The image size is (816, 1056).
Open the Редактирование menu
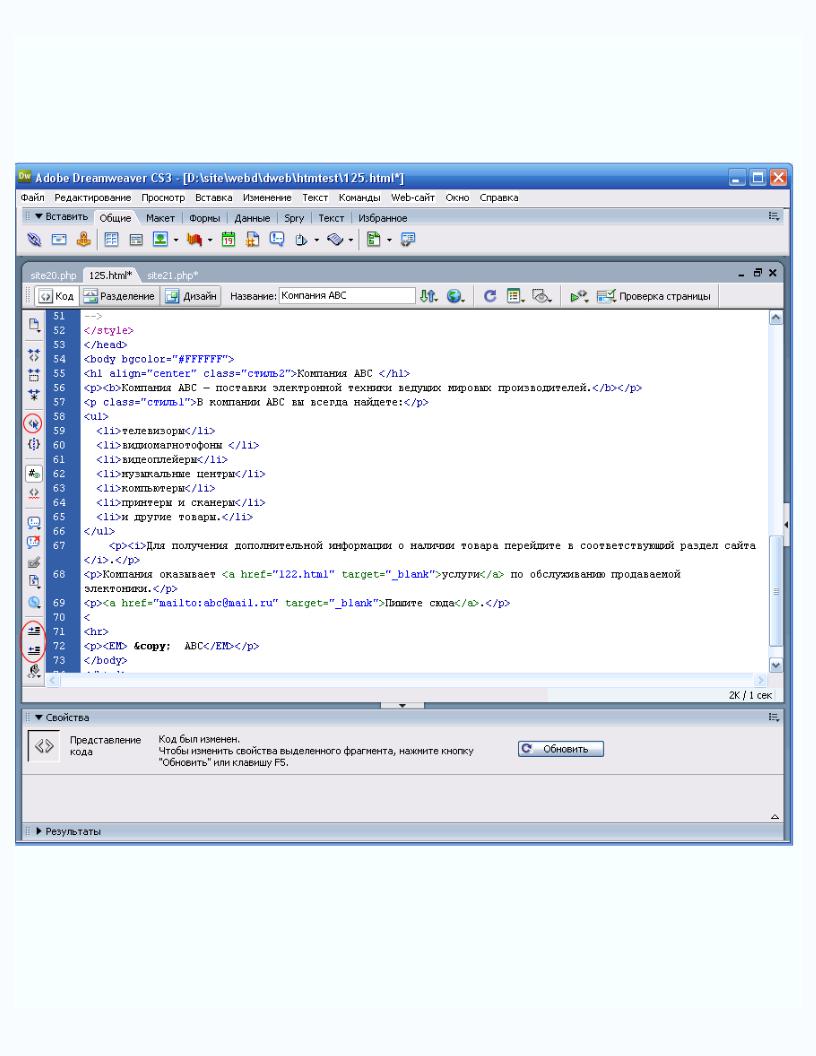pos(93,197)
